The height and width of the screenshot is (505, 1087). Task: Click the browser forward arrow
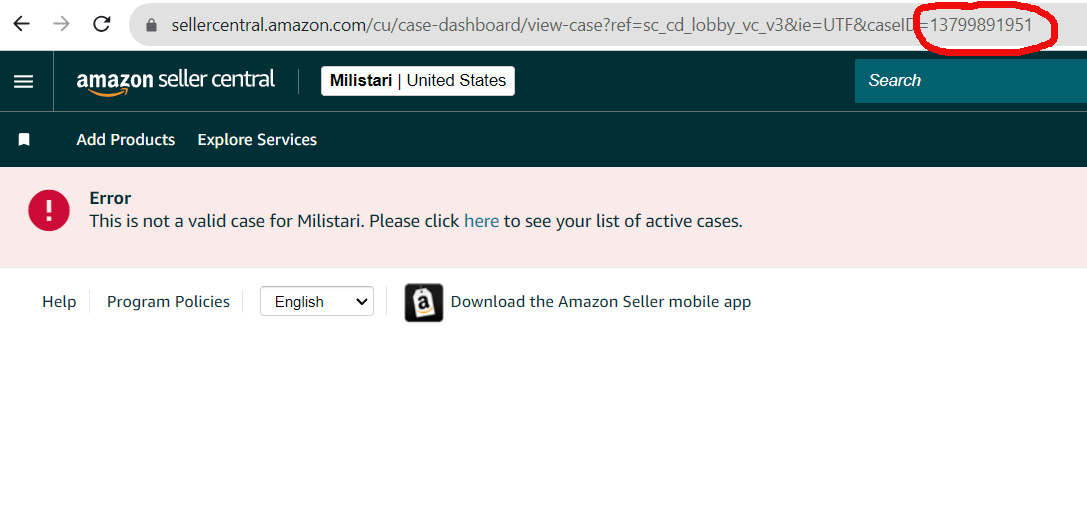coord(62,24)
